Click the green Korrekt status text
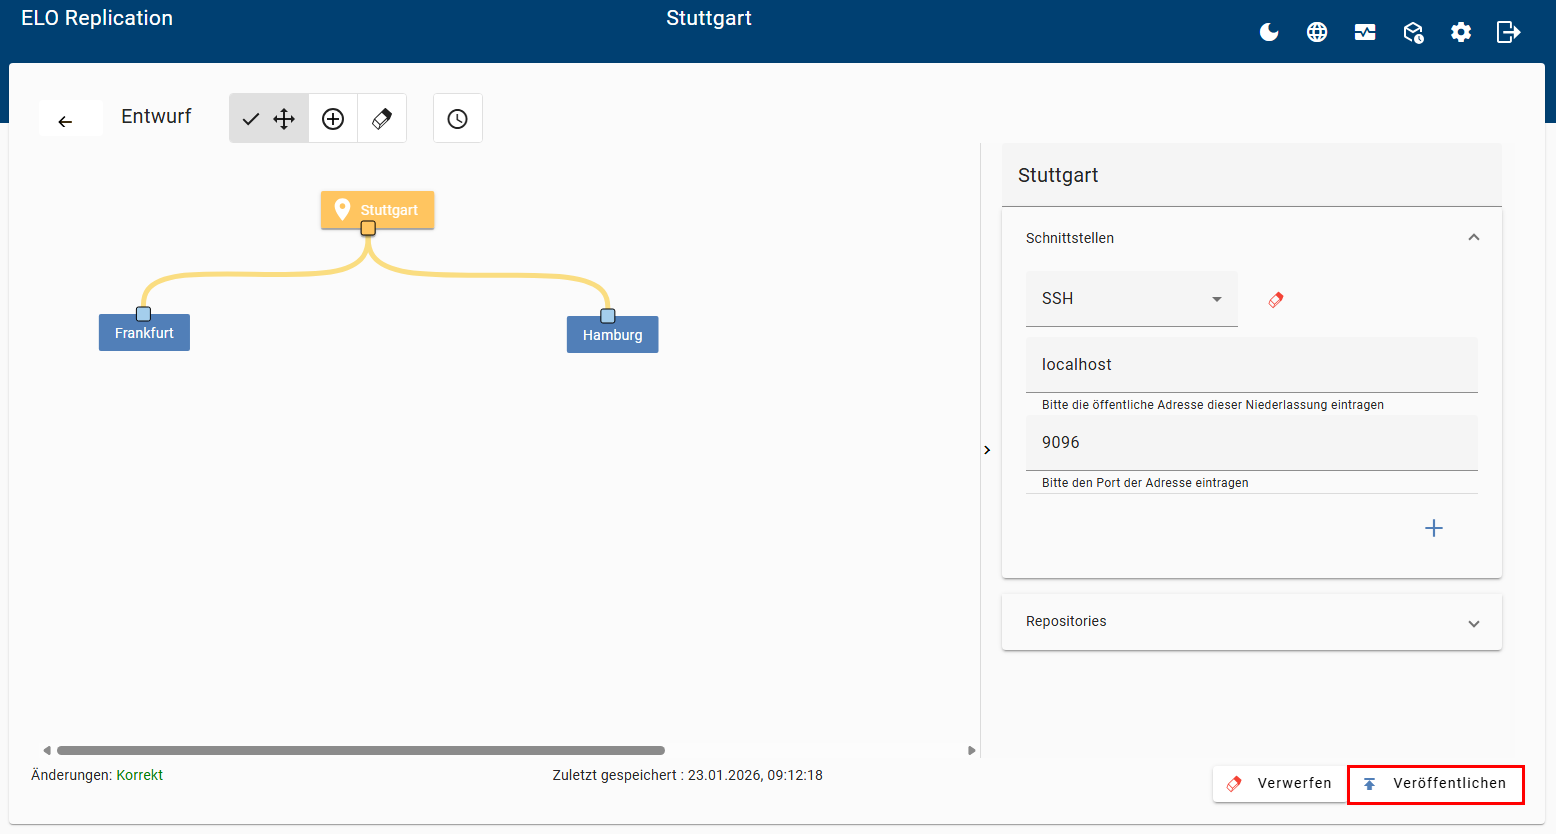Screen dimensions: 1556x834 [x=140, y=775]
